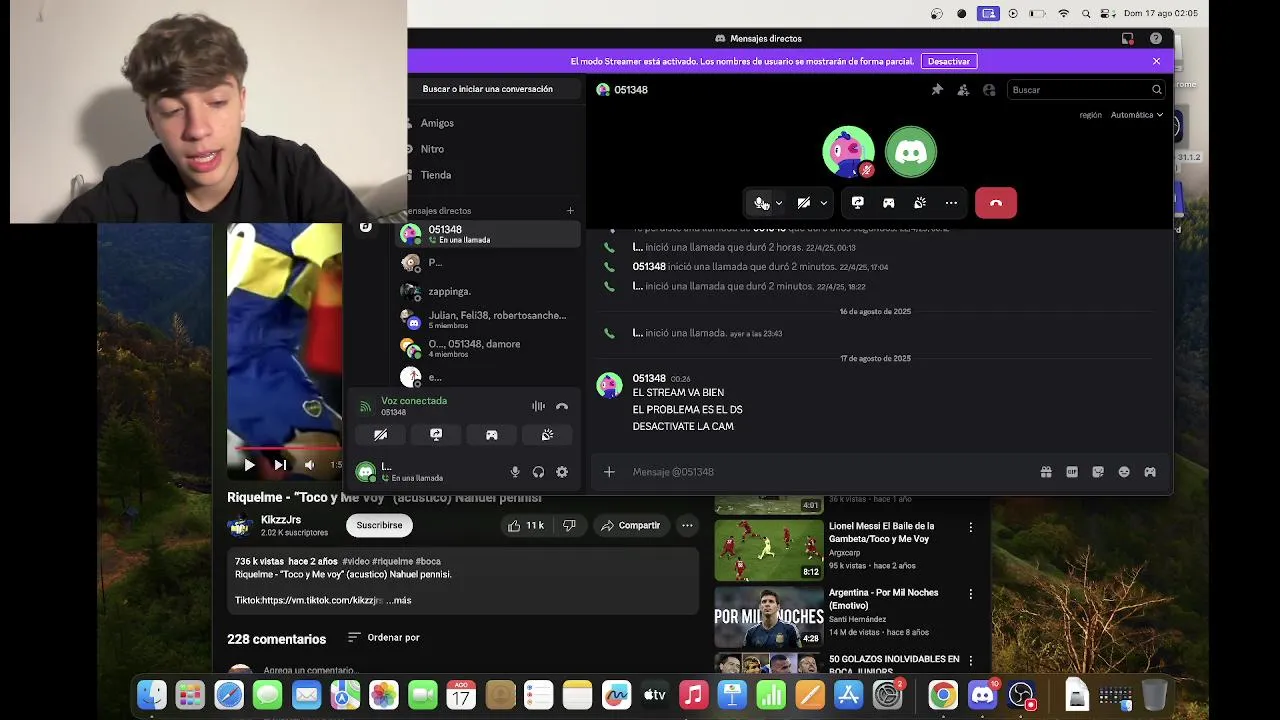Open soundboard from the voice panel
This screenshot has width=1280, height=720.
(547, 435)
